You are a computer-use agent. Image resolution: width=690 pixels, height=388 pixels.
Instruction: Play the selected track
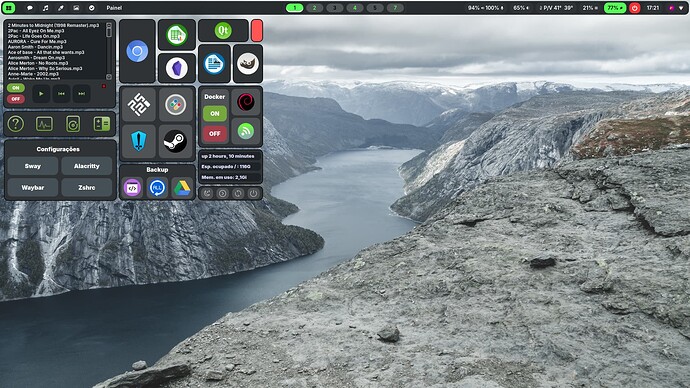(41, 94)
